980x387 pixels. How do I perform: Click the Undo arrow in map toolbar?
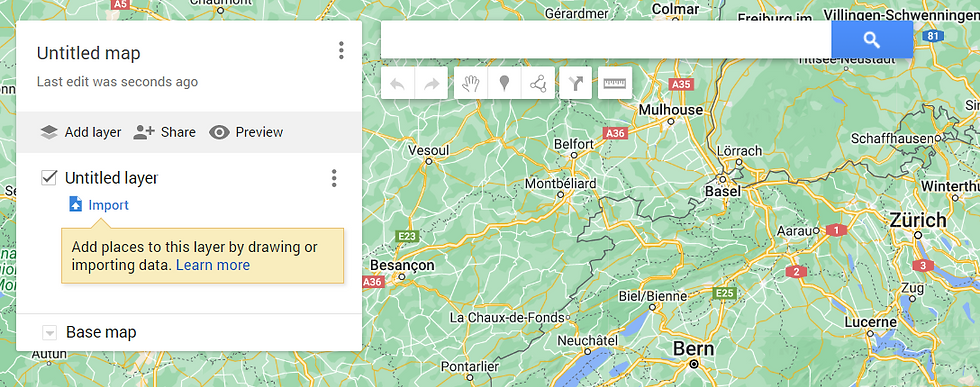(398, 83)
